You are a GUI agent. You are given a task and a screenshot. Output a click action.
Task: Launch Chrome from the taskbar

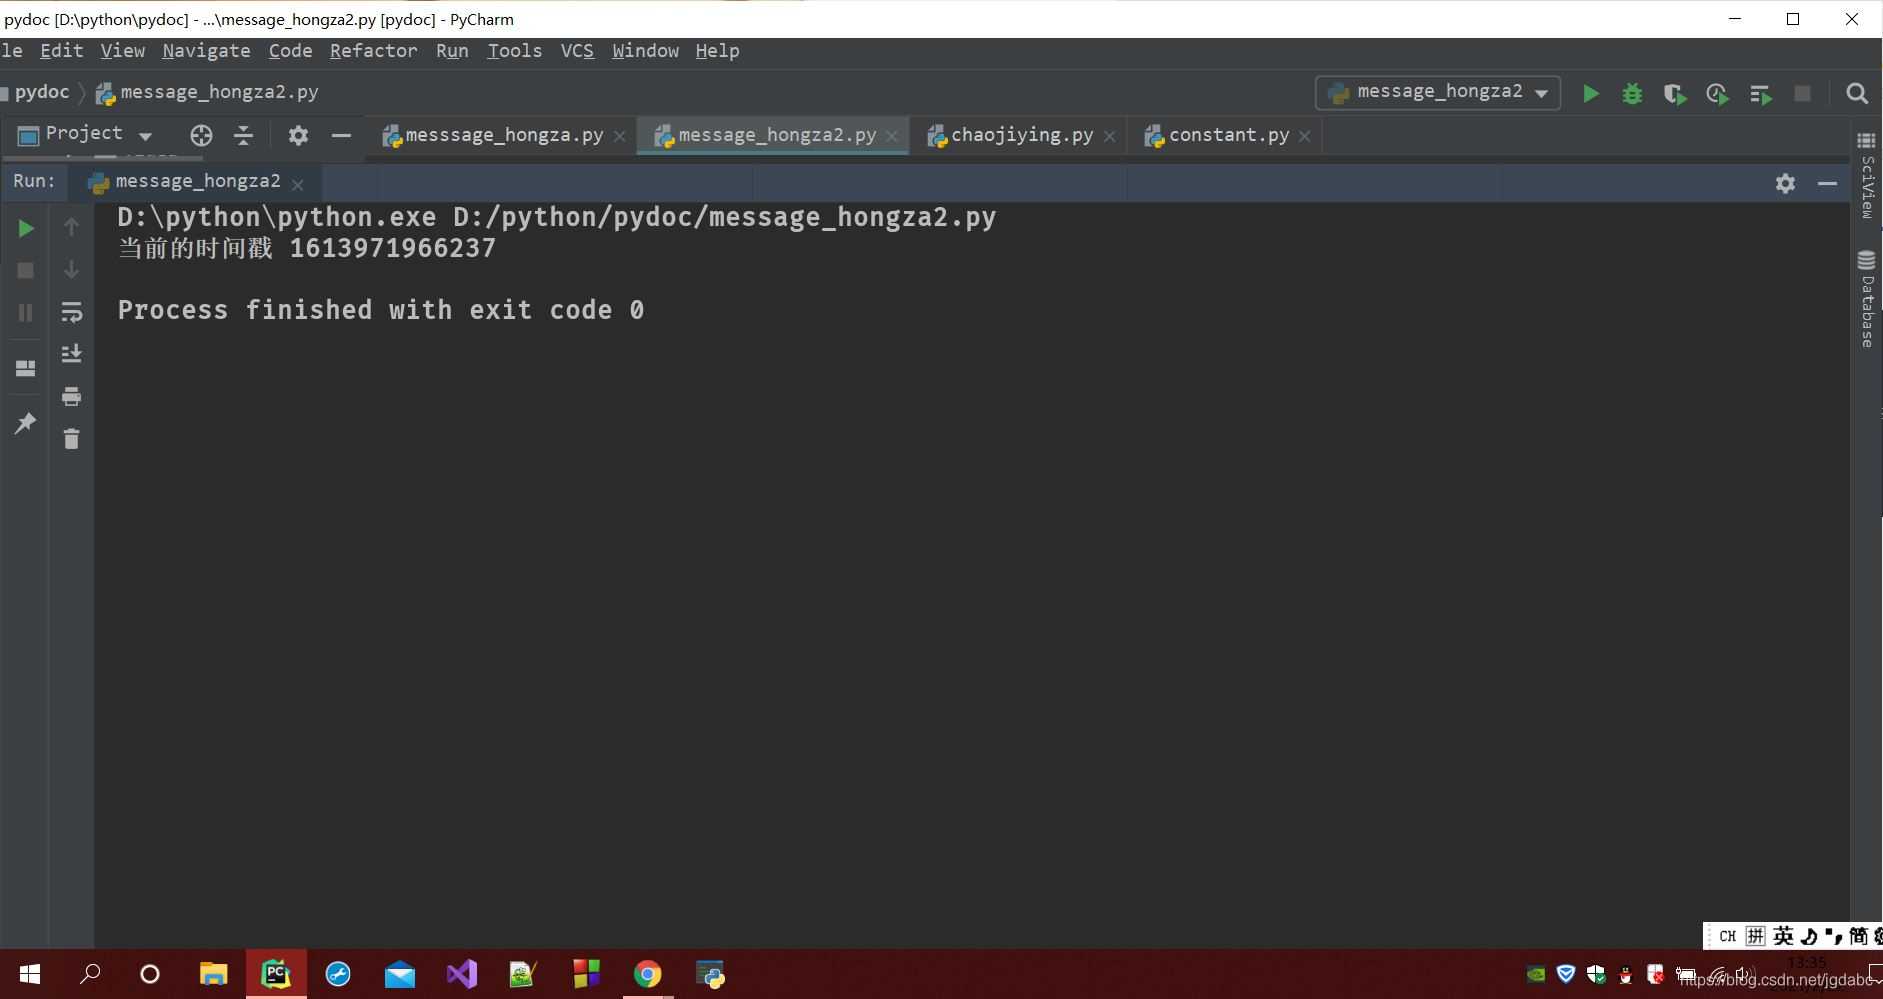click(647, 973)
